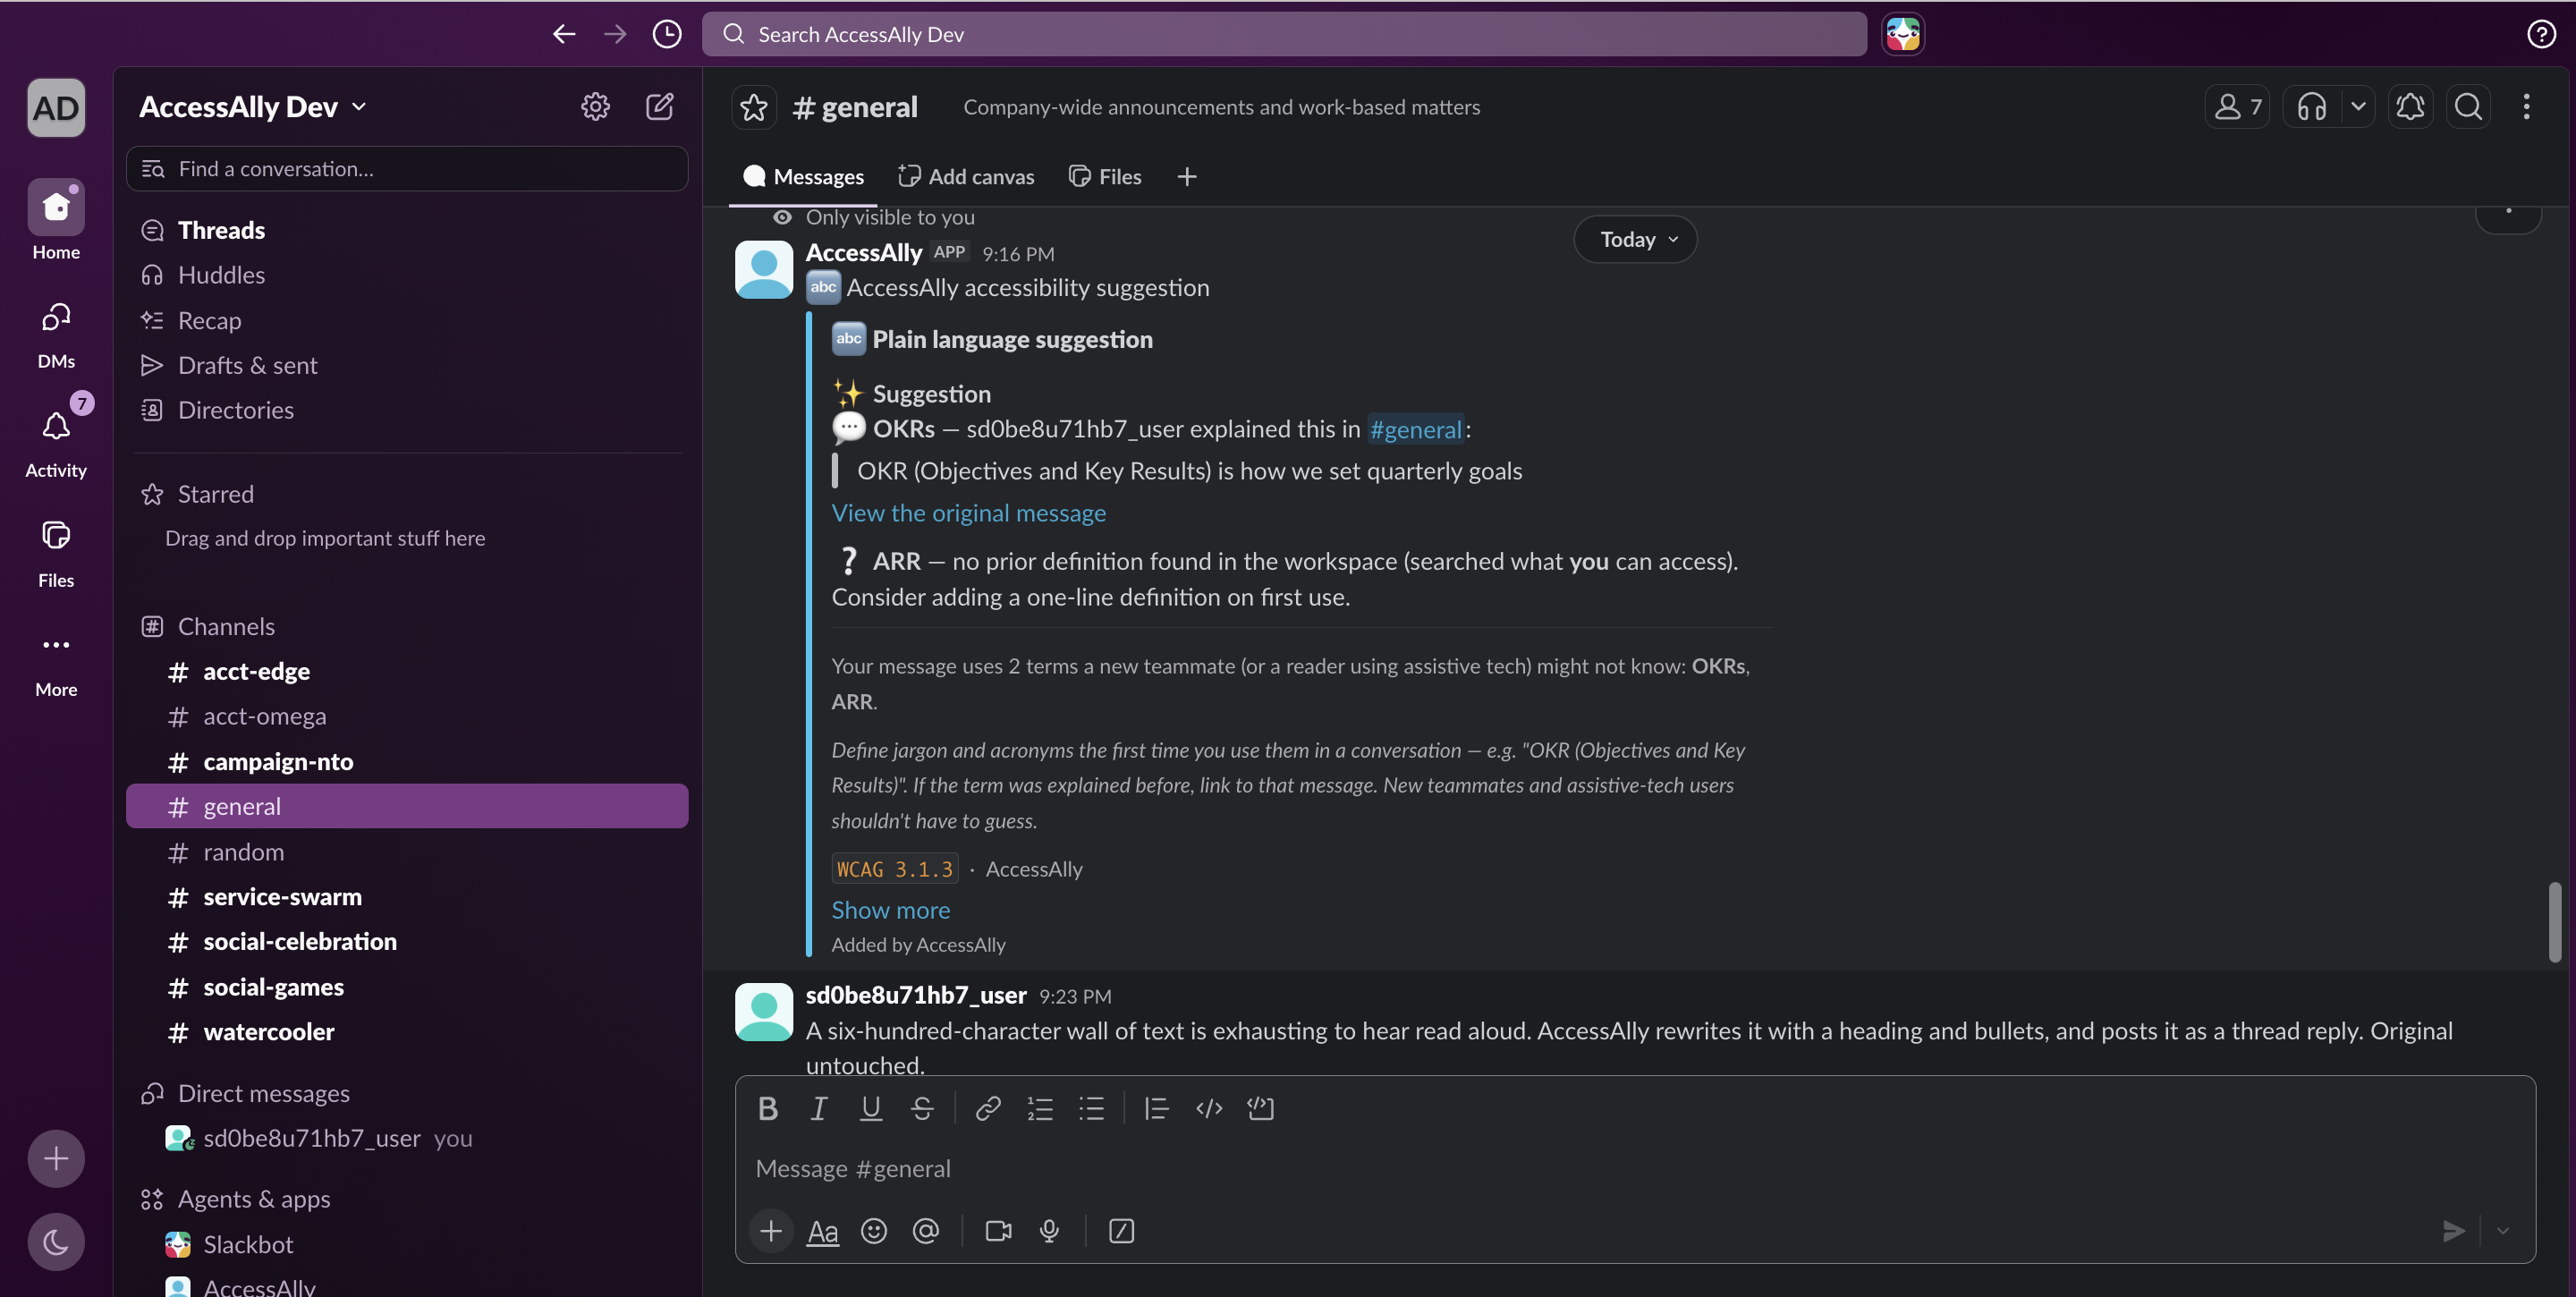Viewport: 2576px width, 1297px height.
Task: Open send options dropdown arrow
Action: pyautogui.click(x=2503, y=1231)
